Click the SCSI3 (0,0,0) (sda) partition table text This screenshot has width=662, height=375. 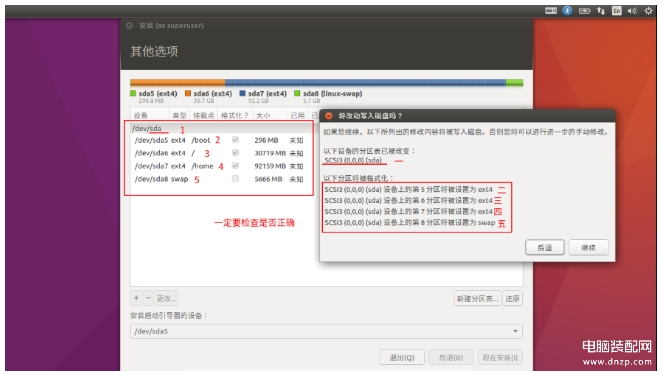353,160
